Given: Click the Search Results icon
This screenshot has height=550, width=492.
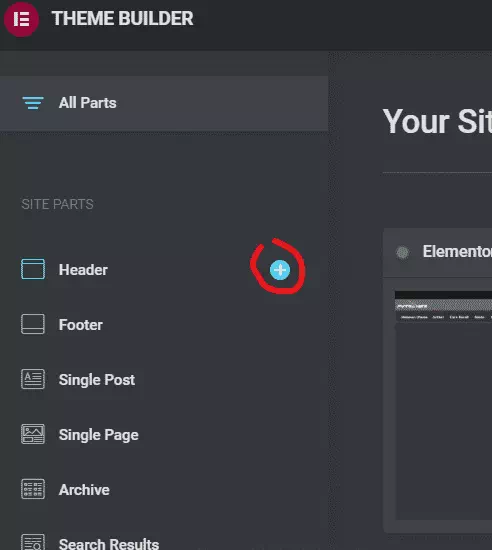Looking at the screenshot, I should coord(33,542).
